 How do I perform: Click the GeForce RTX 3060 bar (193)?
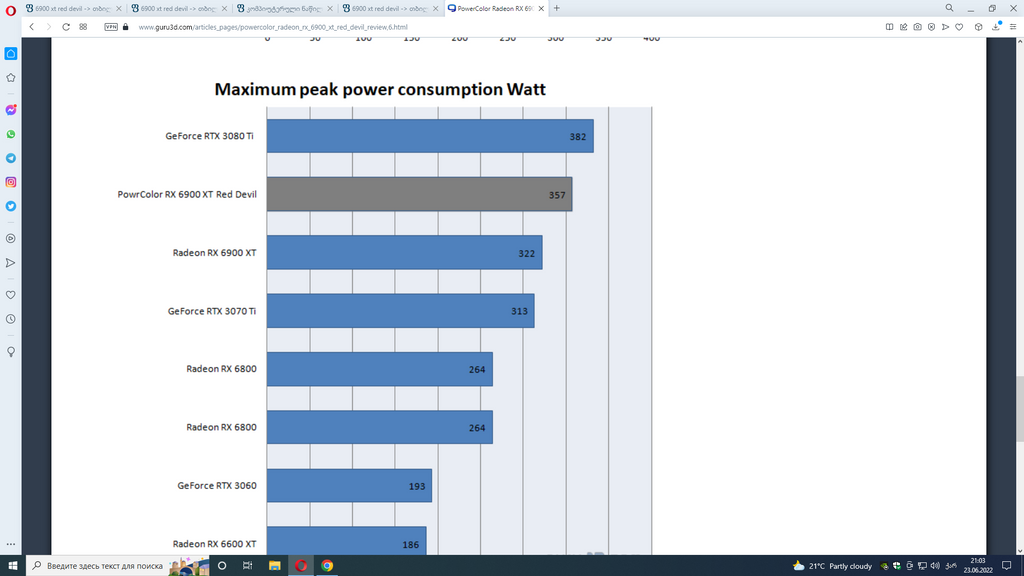pyautogui.click(x=349, y=485)
